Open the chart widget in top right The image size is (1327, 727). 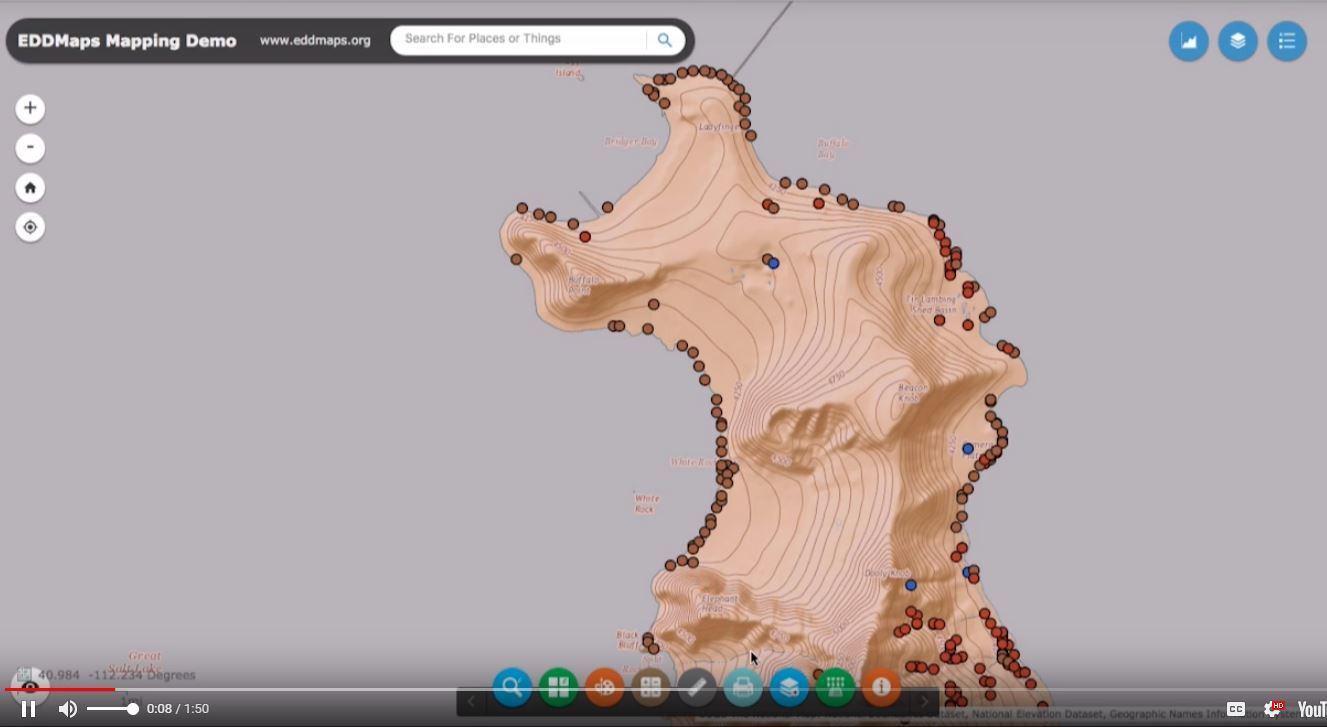(x=1188, y=41)
